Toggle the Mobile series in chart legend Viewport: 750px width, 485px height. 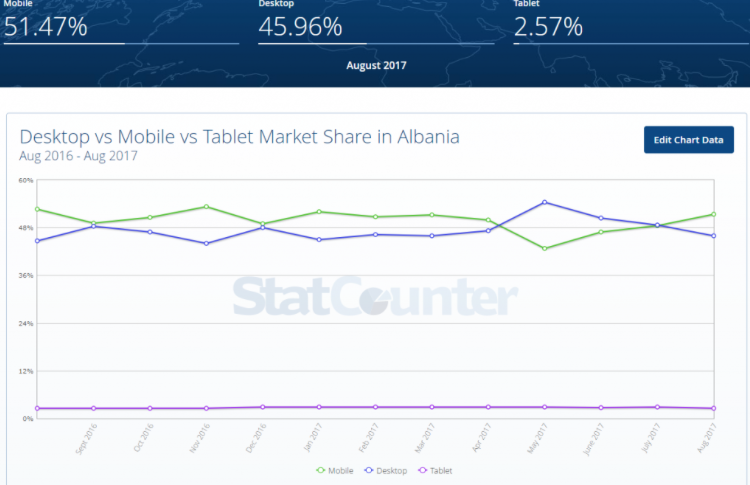338,469
